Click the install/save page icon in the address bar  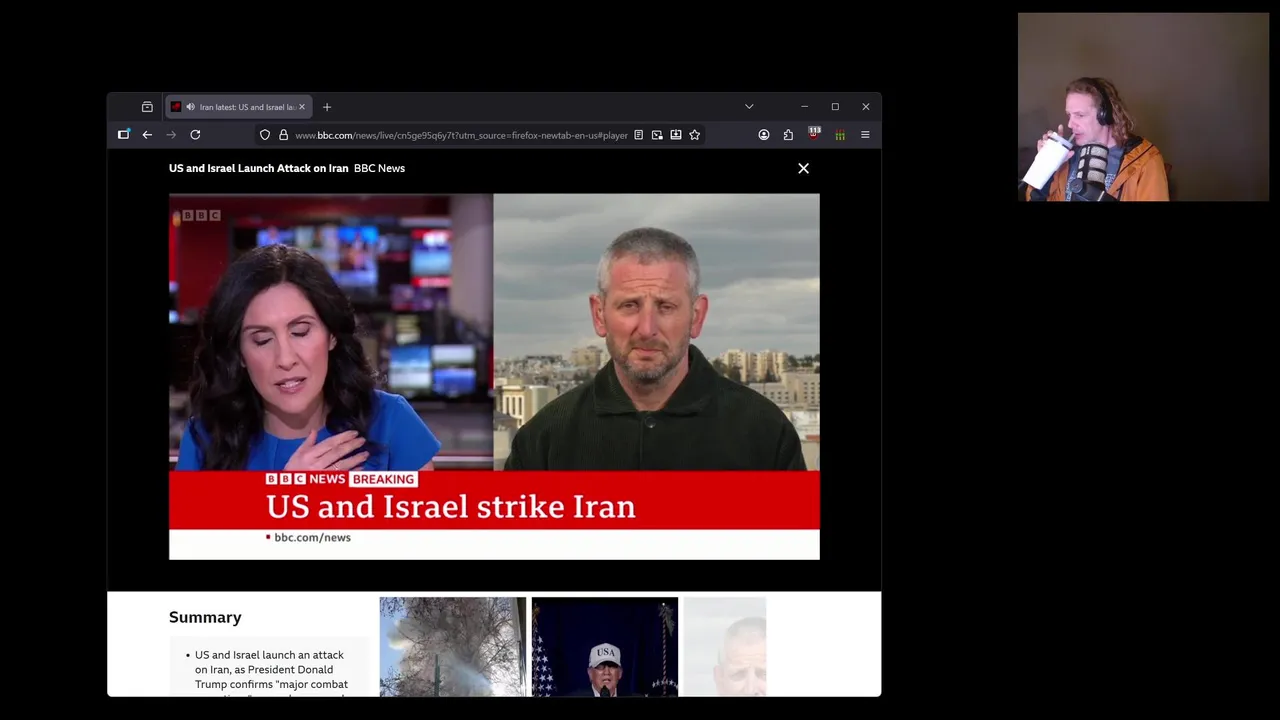point(676,135)
